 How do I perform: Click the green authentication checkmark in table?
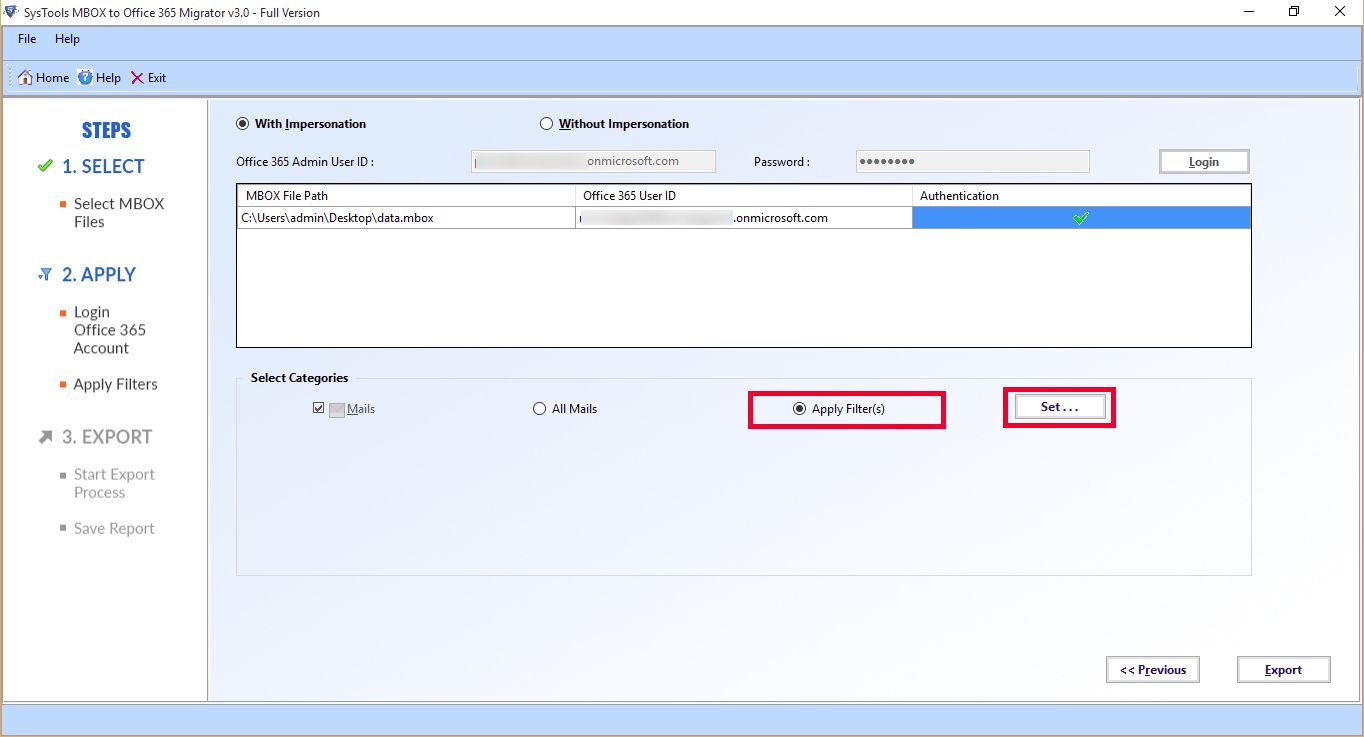pos(1080,218)
